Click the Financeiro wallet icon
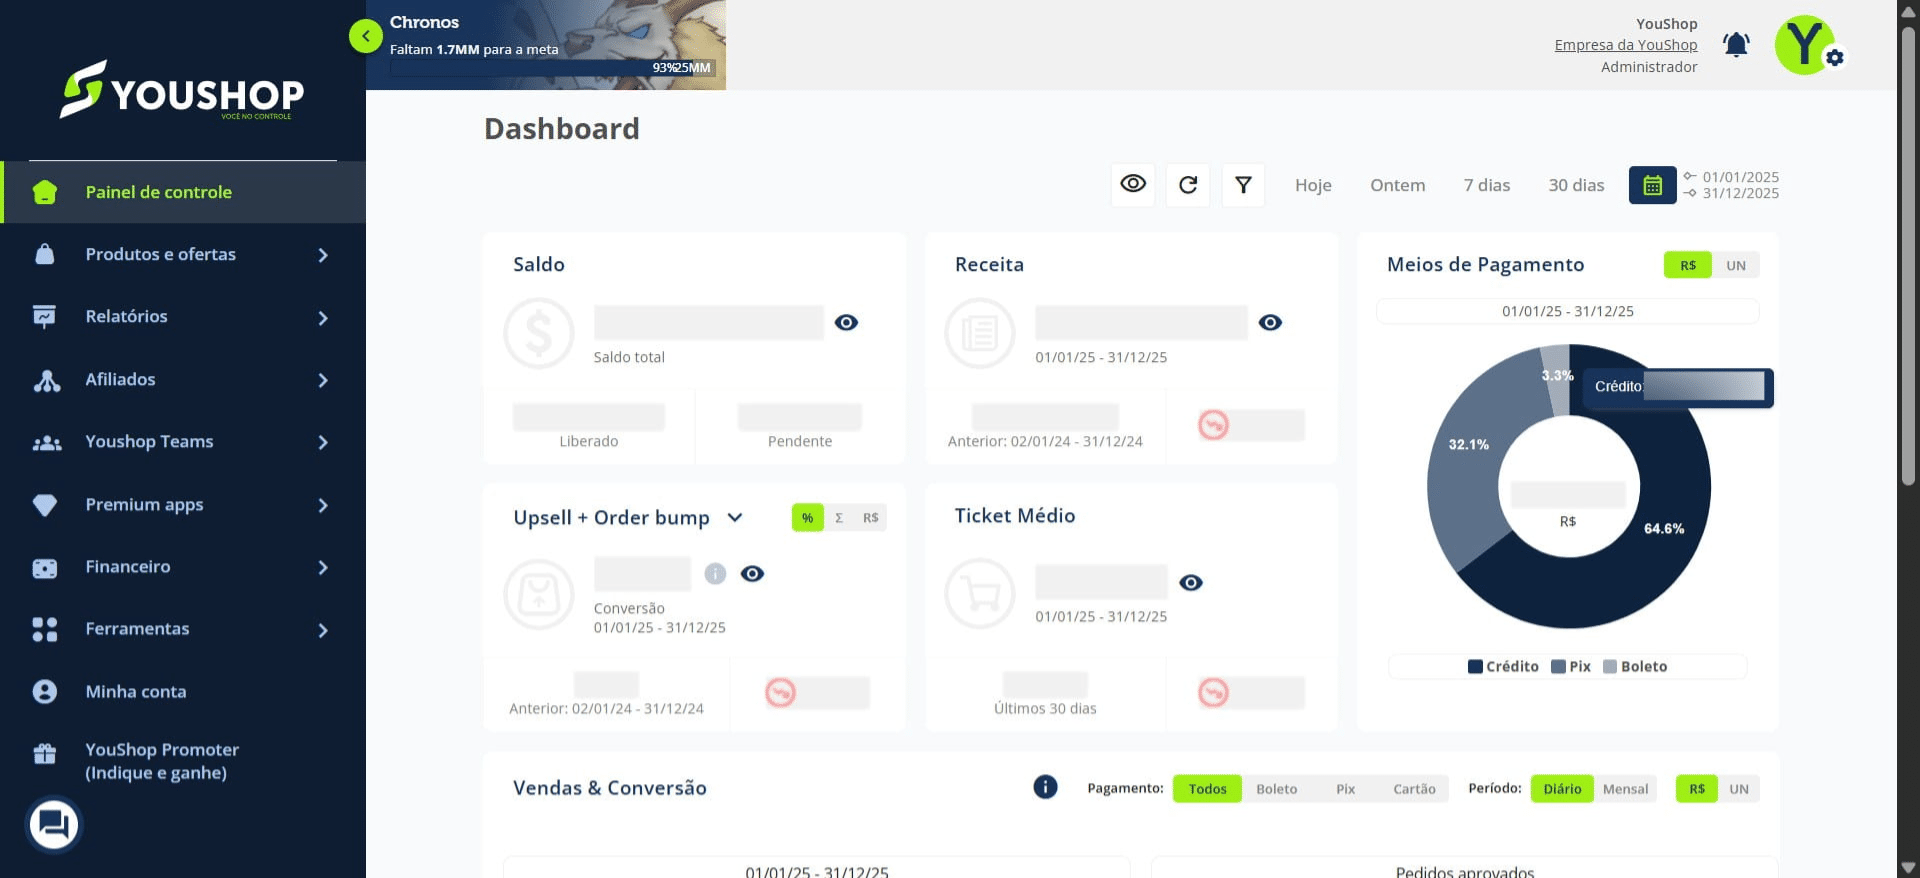The image size is (1920, 878). pyautogui.click(x=45, y=568)
